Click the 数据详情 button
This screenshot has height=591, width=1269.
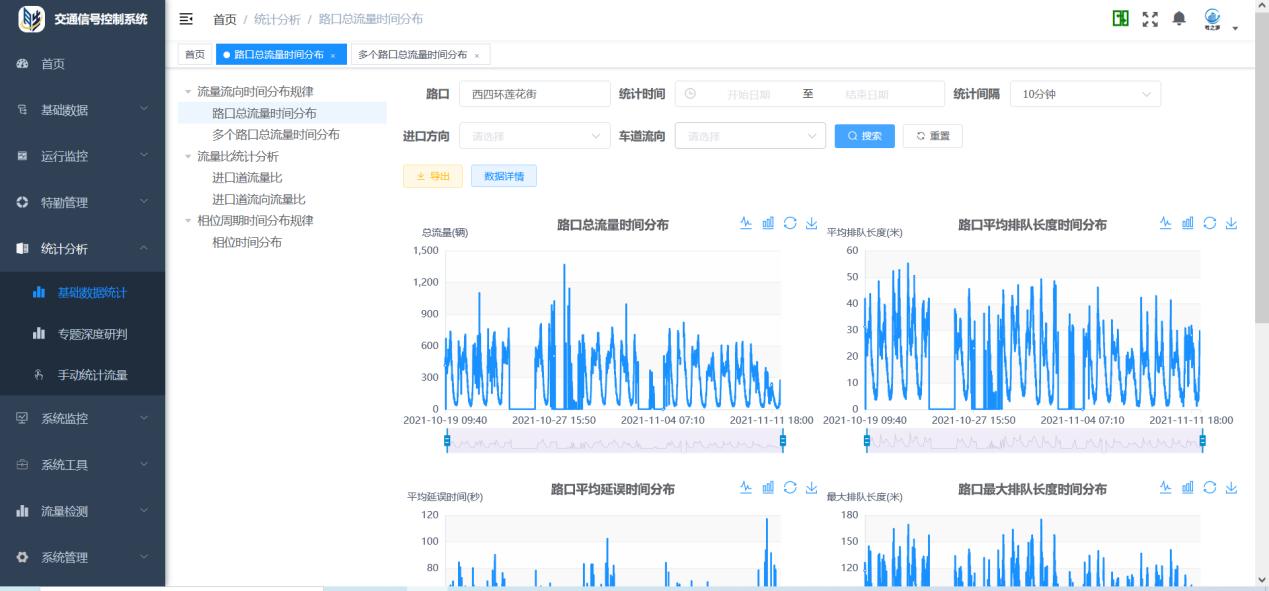pos(503,176)
